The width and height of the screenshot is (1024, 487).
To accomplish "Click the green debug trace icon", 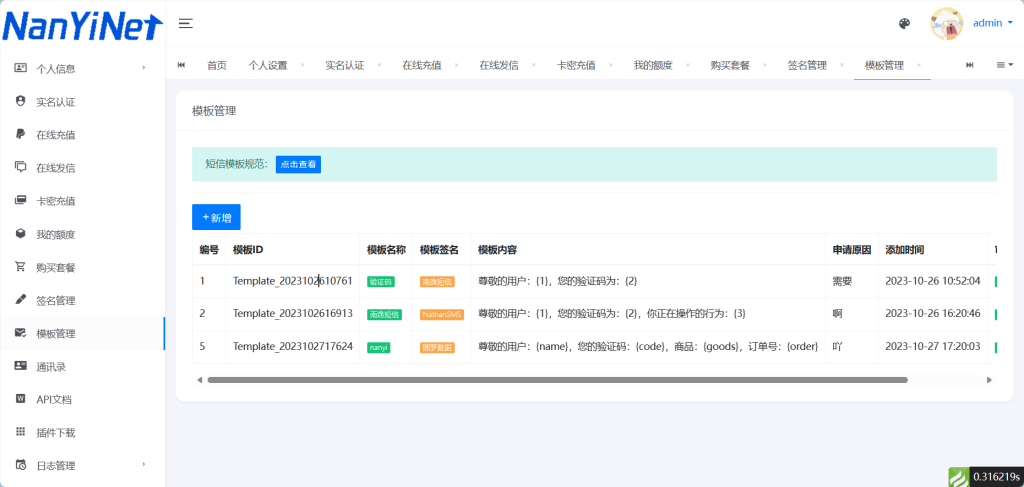I will pos(958,477).
